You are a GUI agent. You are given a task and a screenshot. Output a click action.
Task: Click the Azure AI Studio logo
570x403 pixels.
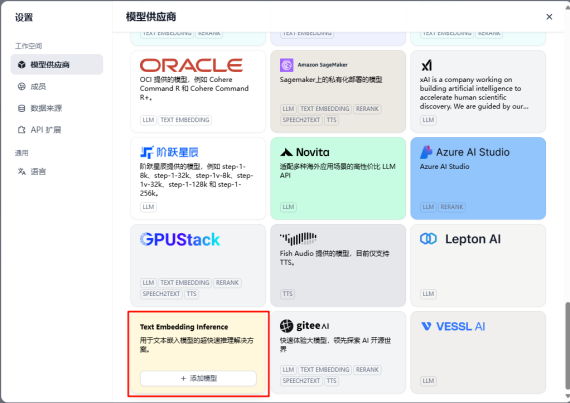pos(465,152)
